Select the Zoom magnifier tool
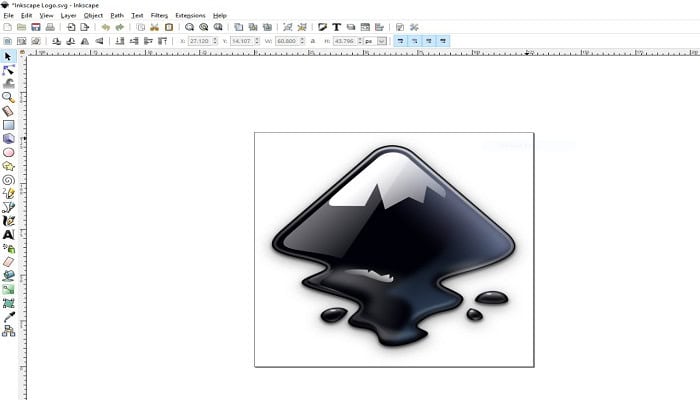The width and height of the screenshot is (700, 400). pyautogui.click(x=8, y=97)
